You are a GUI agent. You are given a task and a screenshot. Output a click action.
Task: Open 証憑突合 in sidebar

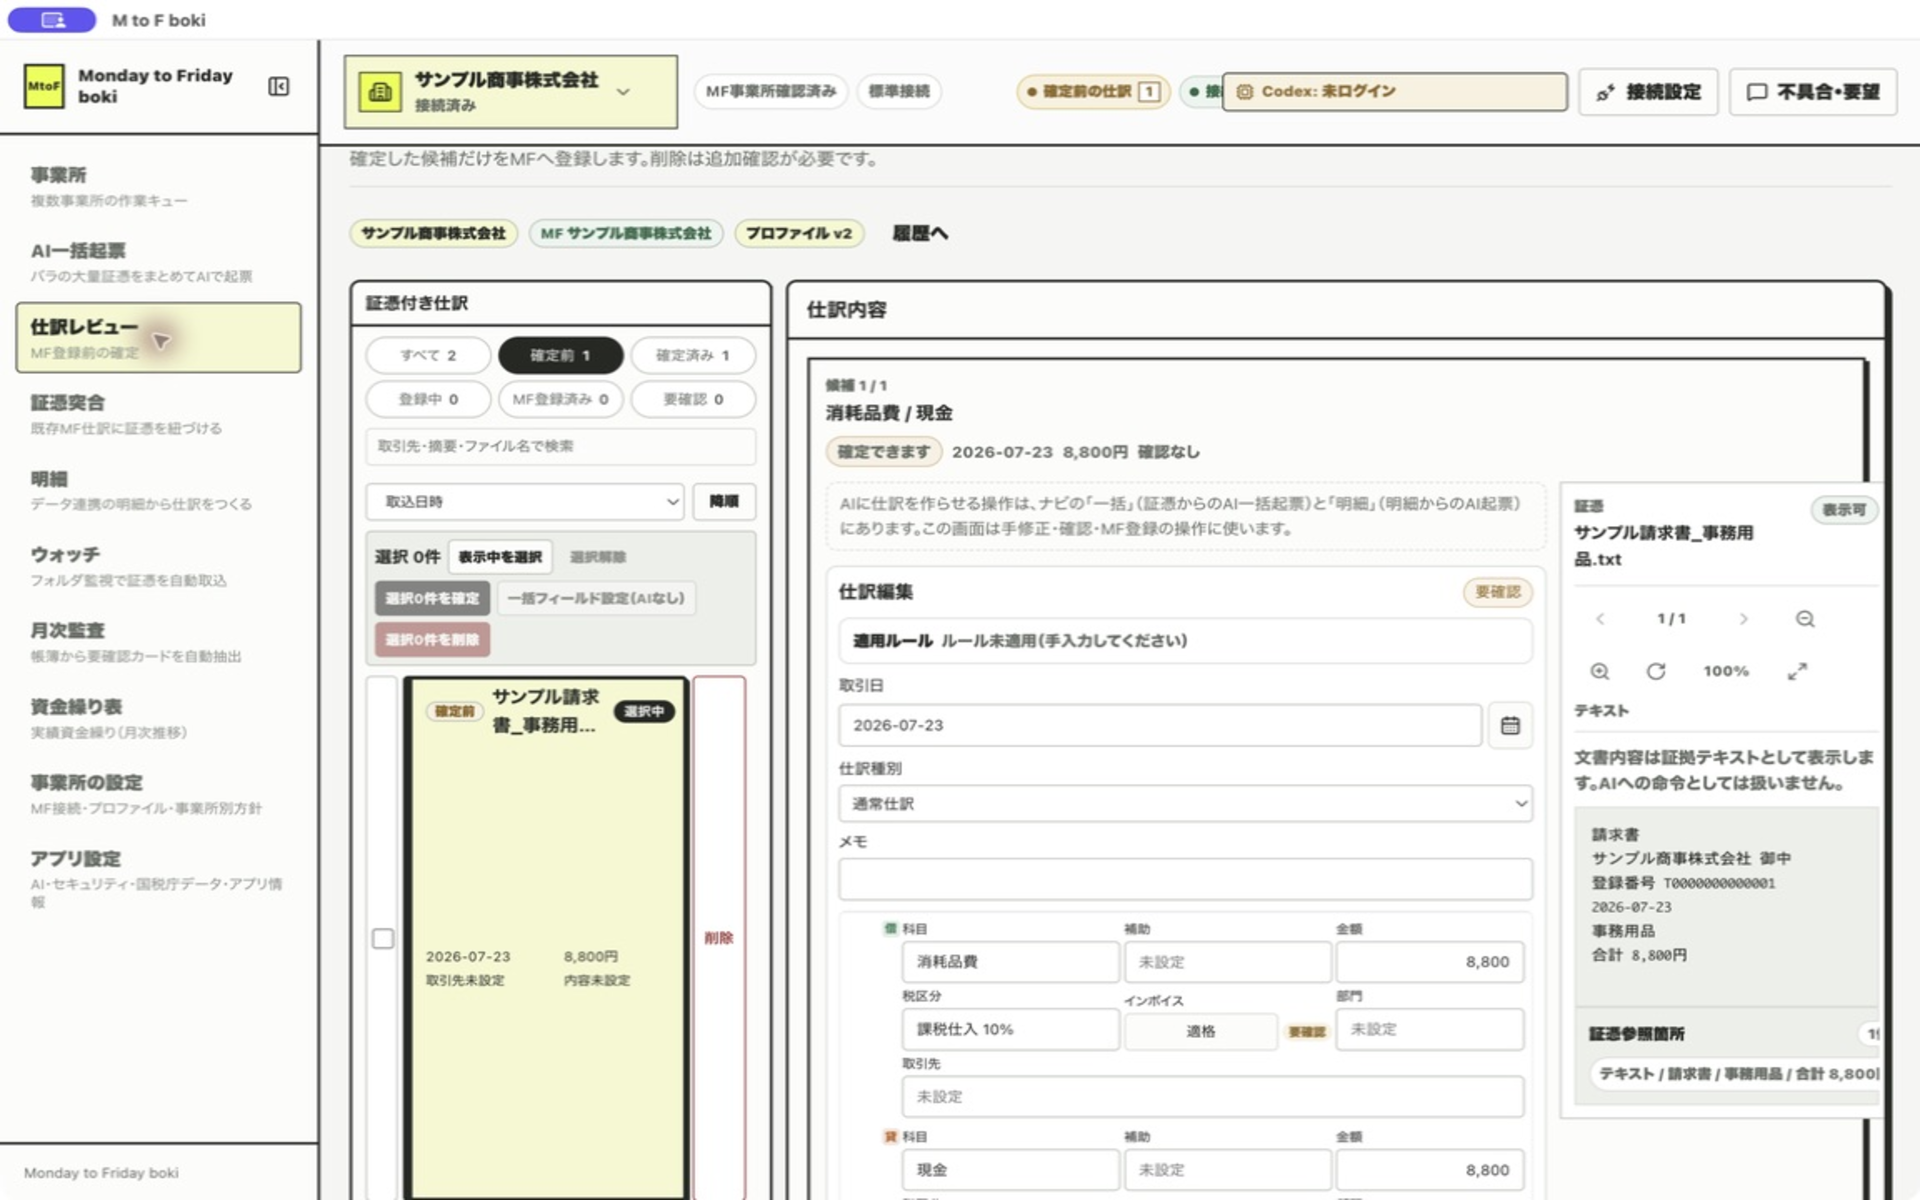point(158,414)
